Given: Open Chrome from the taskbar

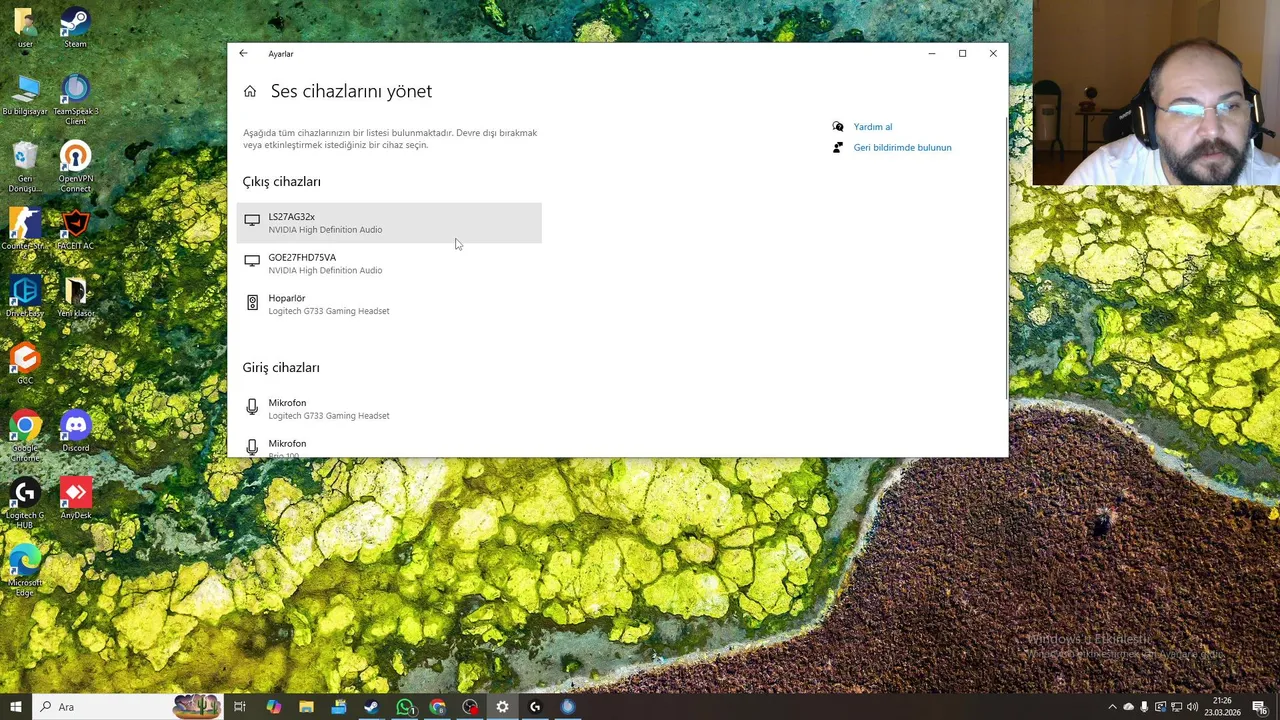Looking at the screenshot, I should point(437,707).
